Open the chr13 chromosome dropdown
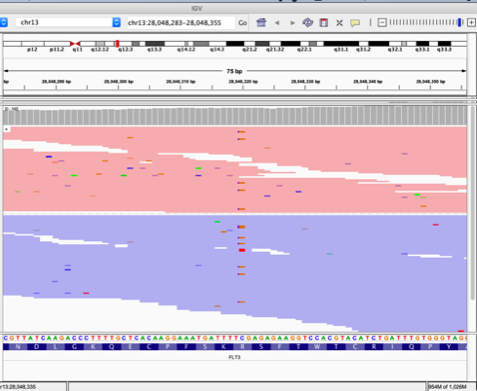 click(68, 22)
